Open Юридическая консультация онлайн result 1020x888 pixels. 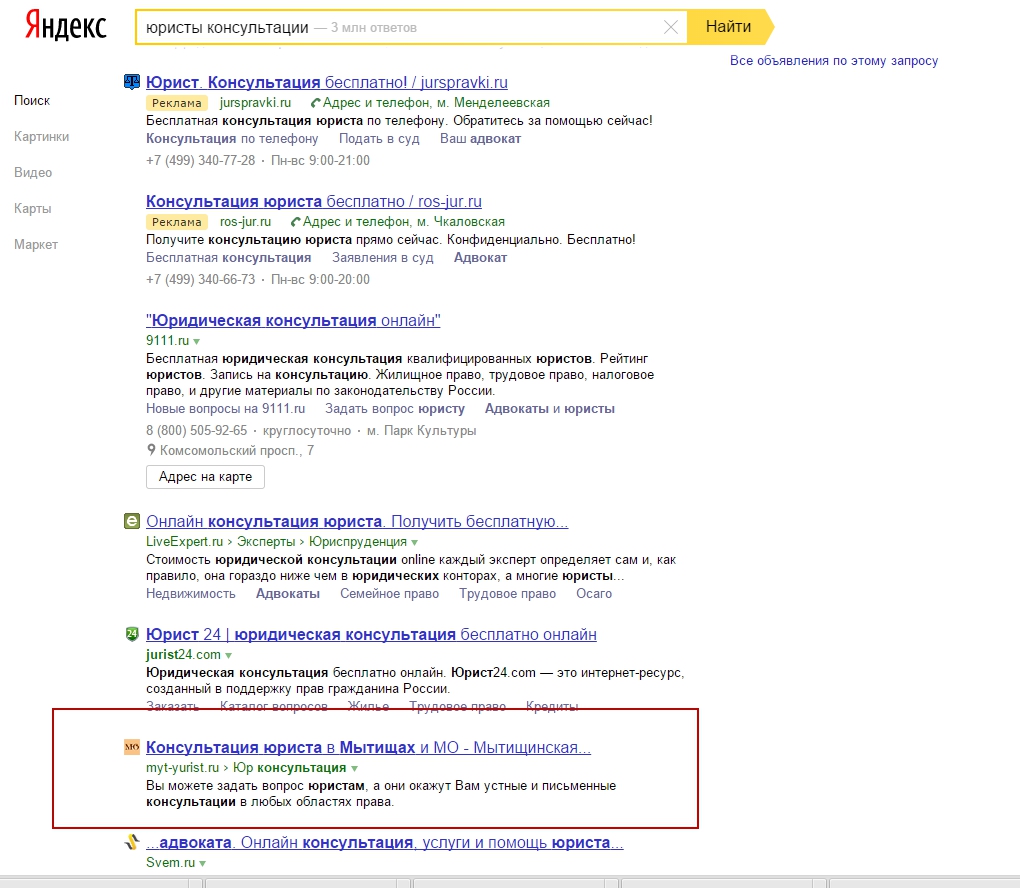(x=293, y=321)
